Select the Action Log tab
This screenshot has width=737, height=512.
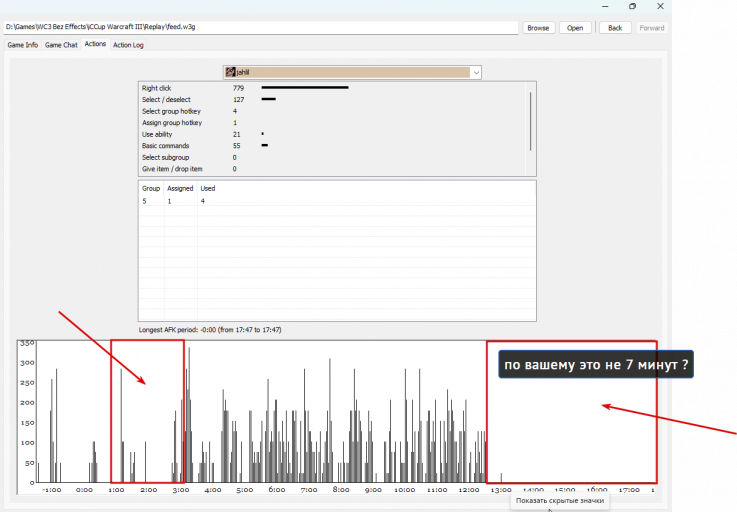pyautogui.click(x=128, y=45)
